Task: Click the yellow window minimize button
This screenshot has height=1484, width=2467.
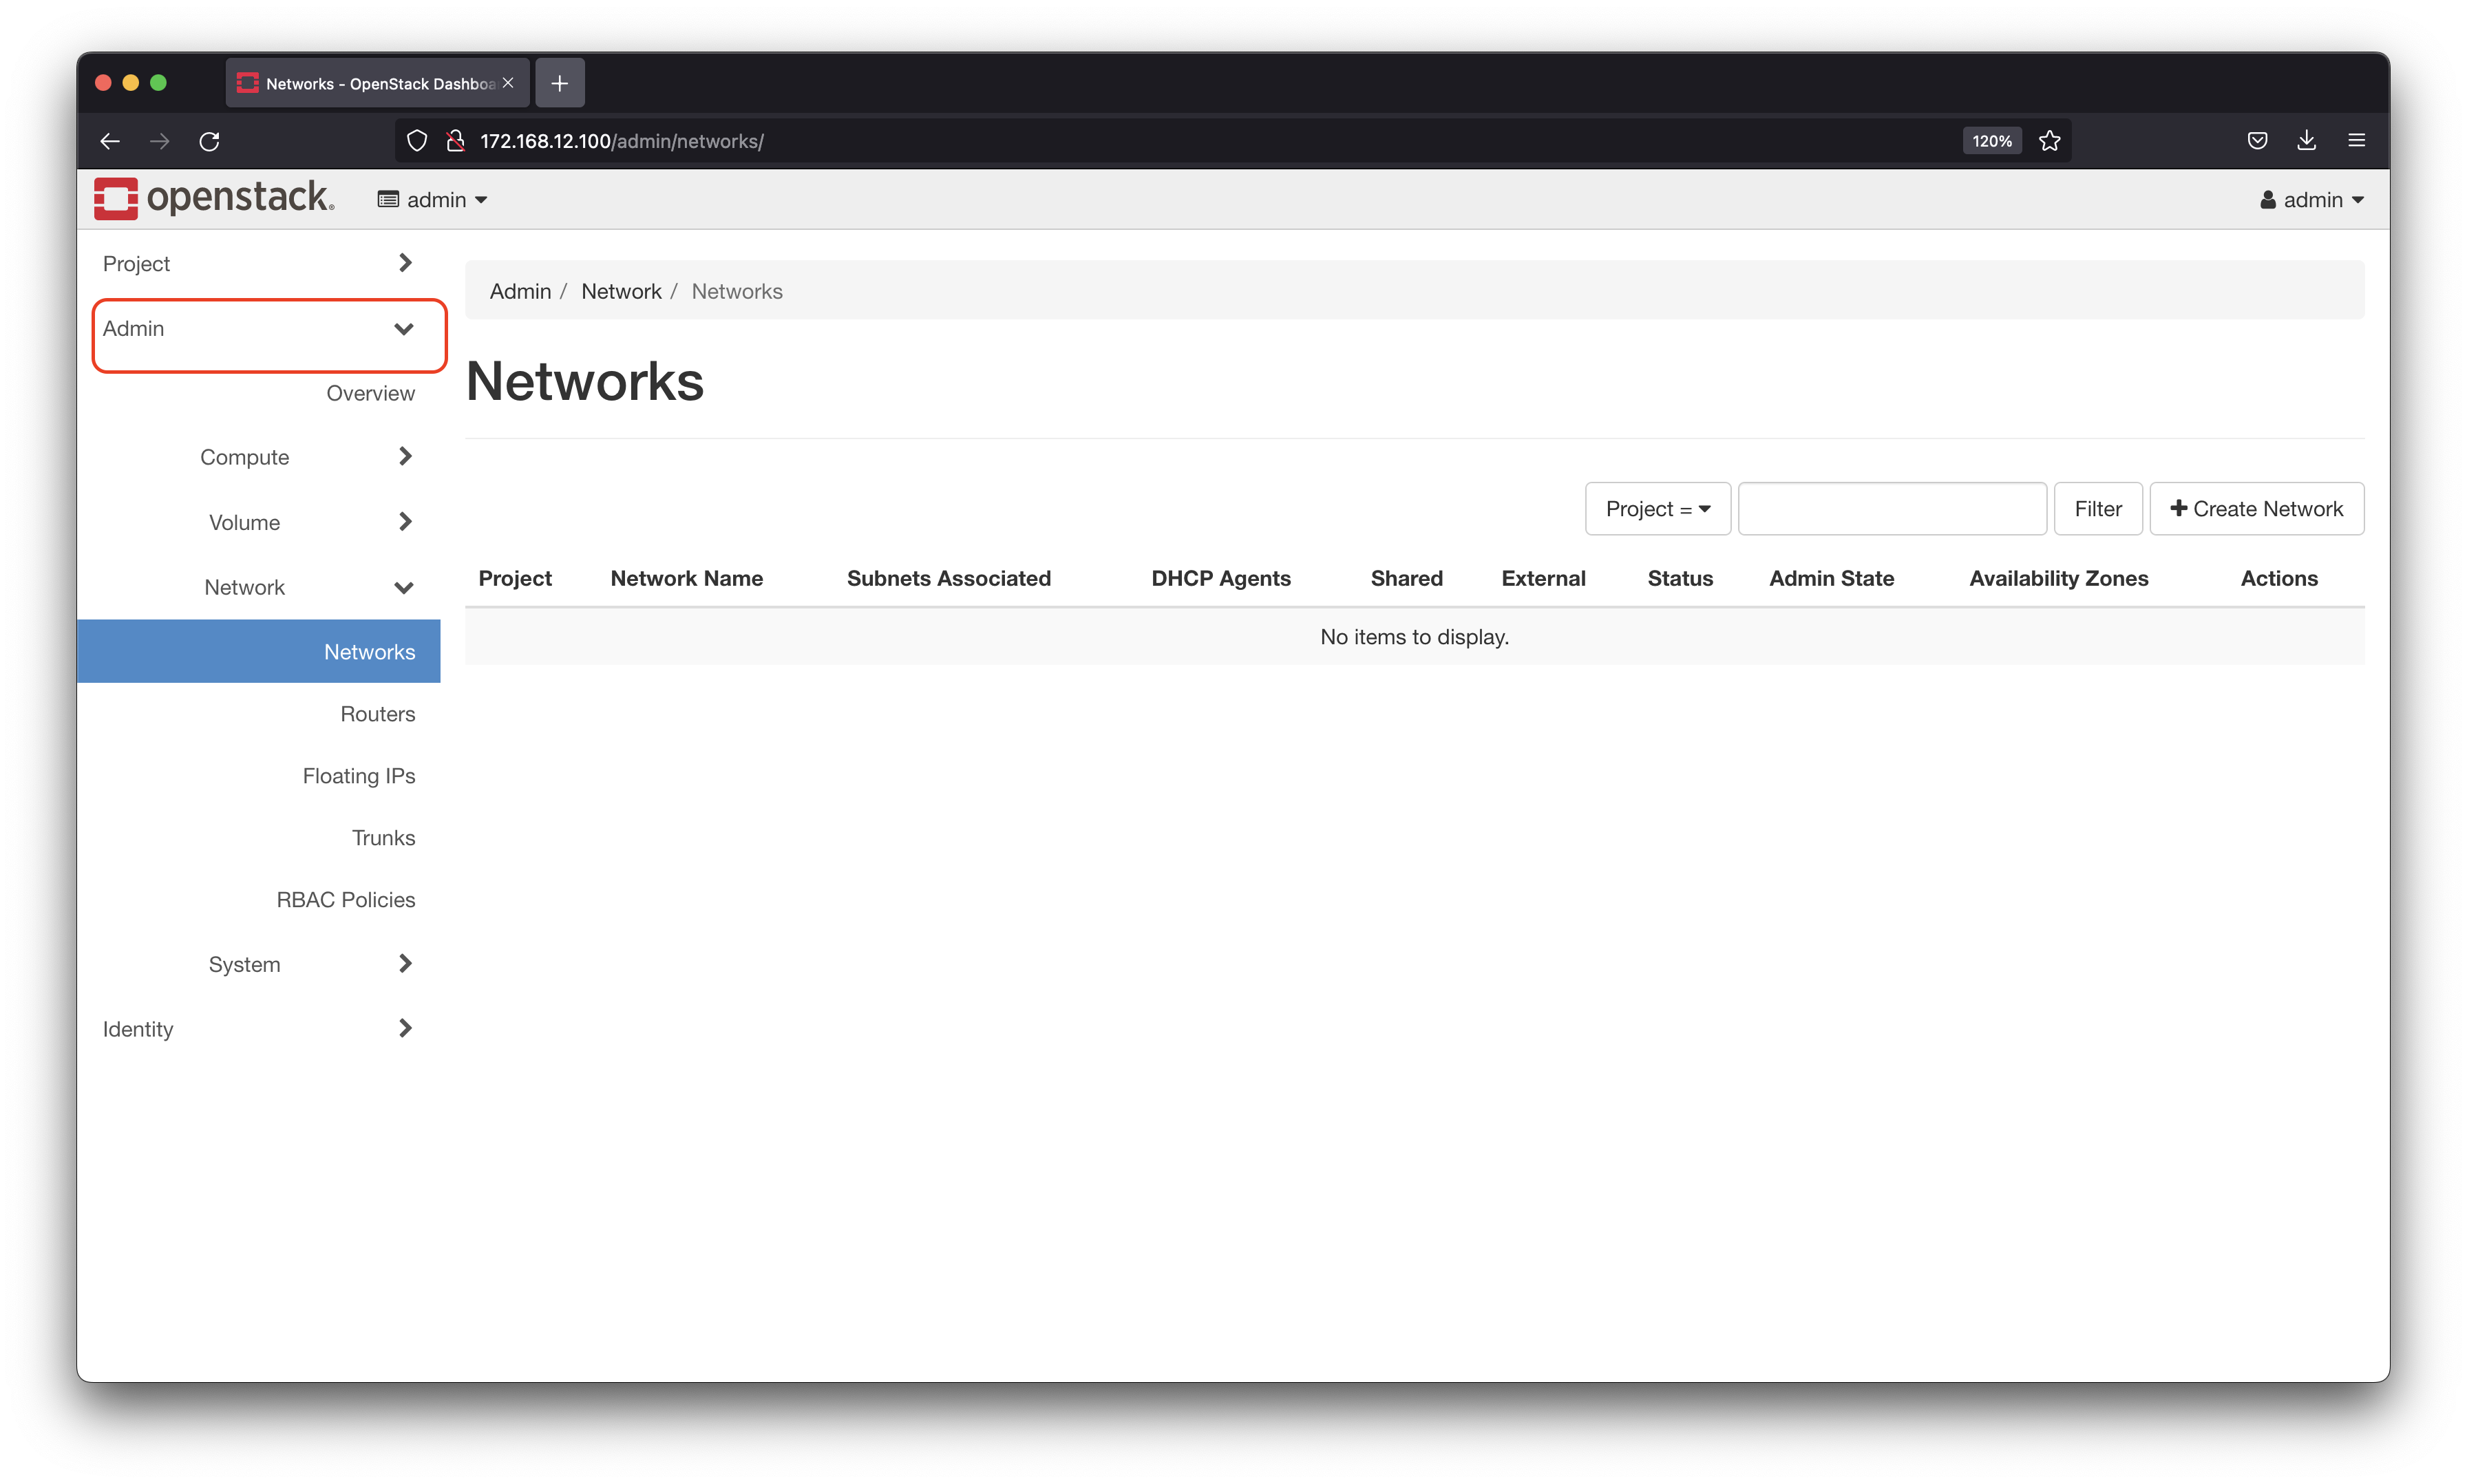Action: 130,83
